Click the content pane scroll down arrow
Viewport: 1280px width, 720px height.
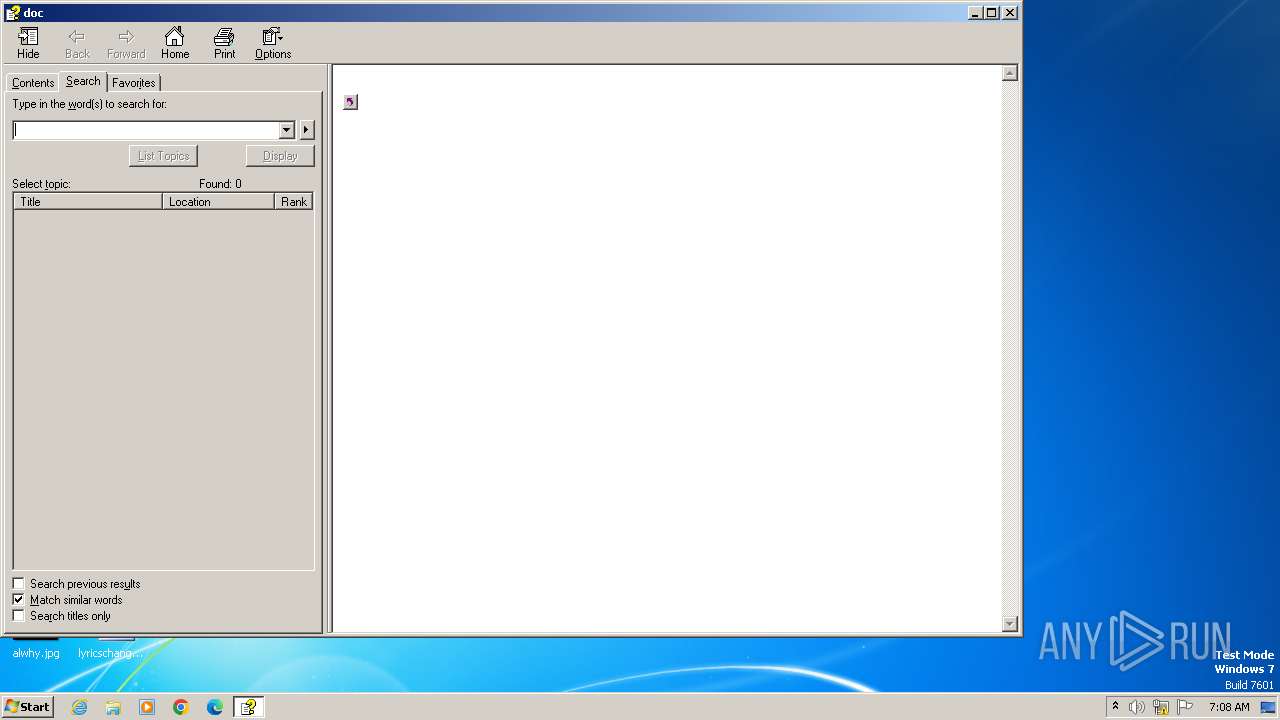[x=1010, y=624]
